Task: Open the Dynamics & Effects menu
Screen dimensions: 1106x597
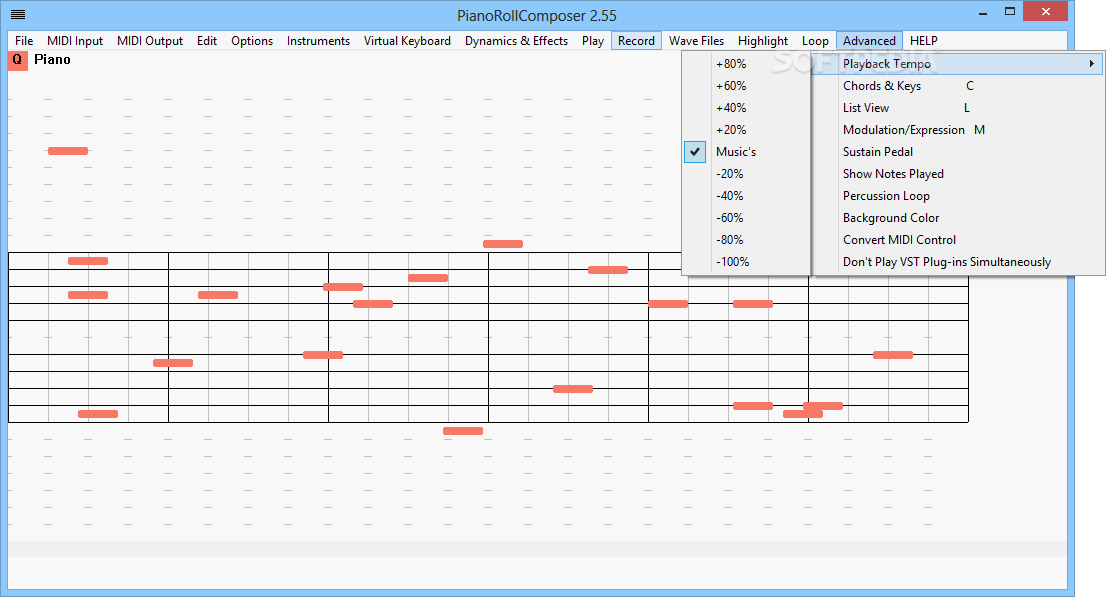Action: (516, 41)
